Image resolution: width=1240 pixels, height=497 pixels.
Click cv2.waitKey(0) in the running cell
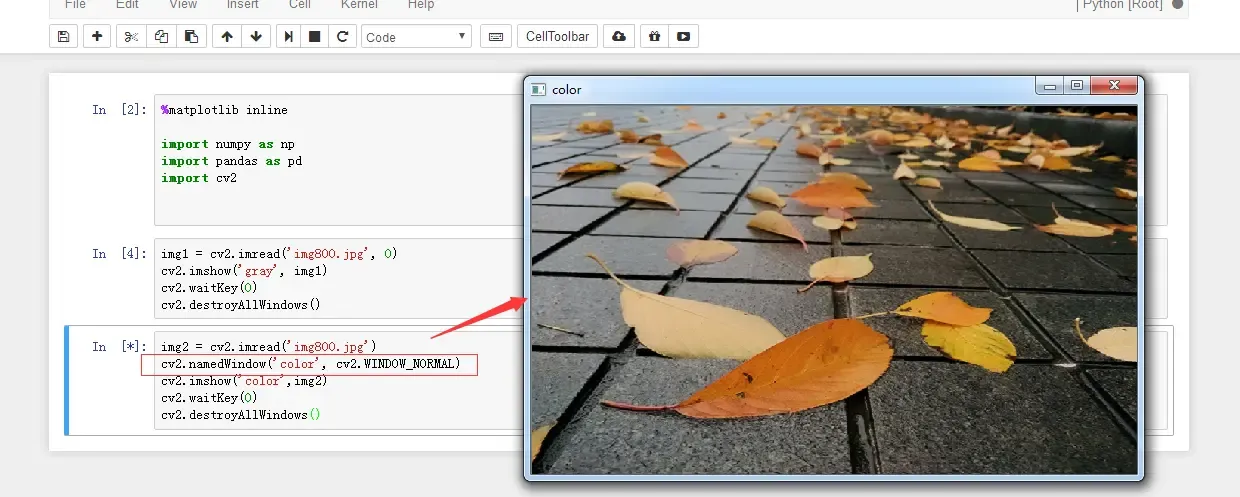click(210, 398)
